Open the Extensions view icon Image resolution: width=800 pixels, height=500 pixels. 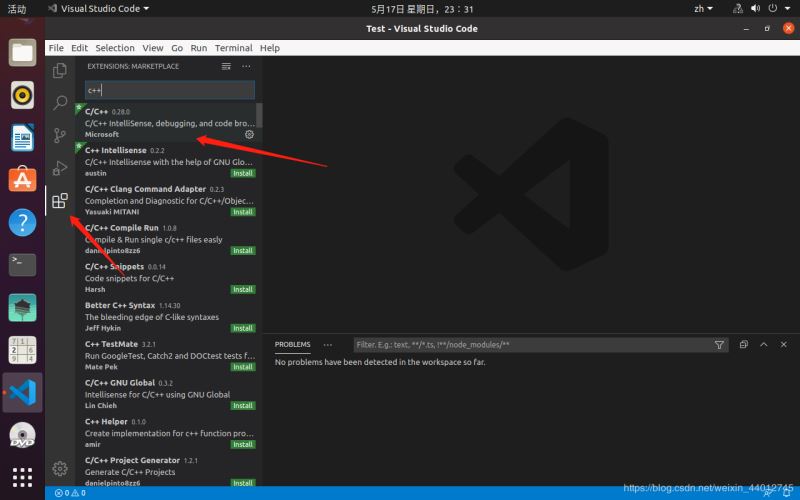(x=60, y=201)
